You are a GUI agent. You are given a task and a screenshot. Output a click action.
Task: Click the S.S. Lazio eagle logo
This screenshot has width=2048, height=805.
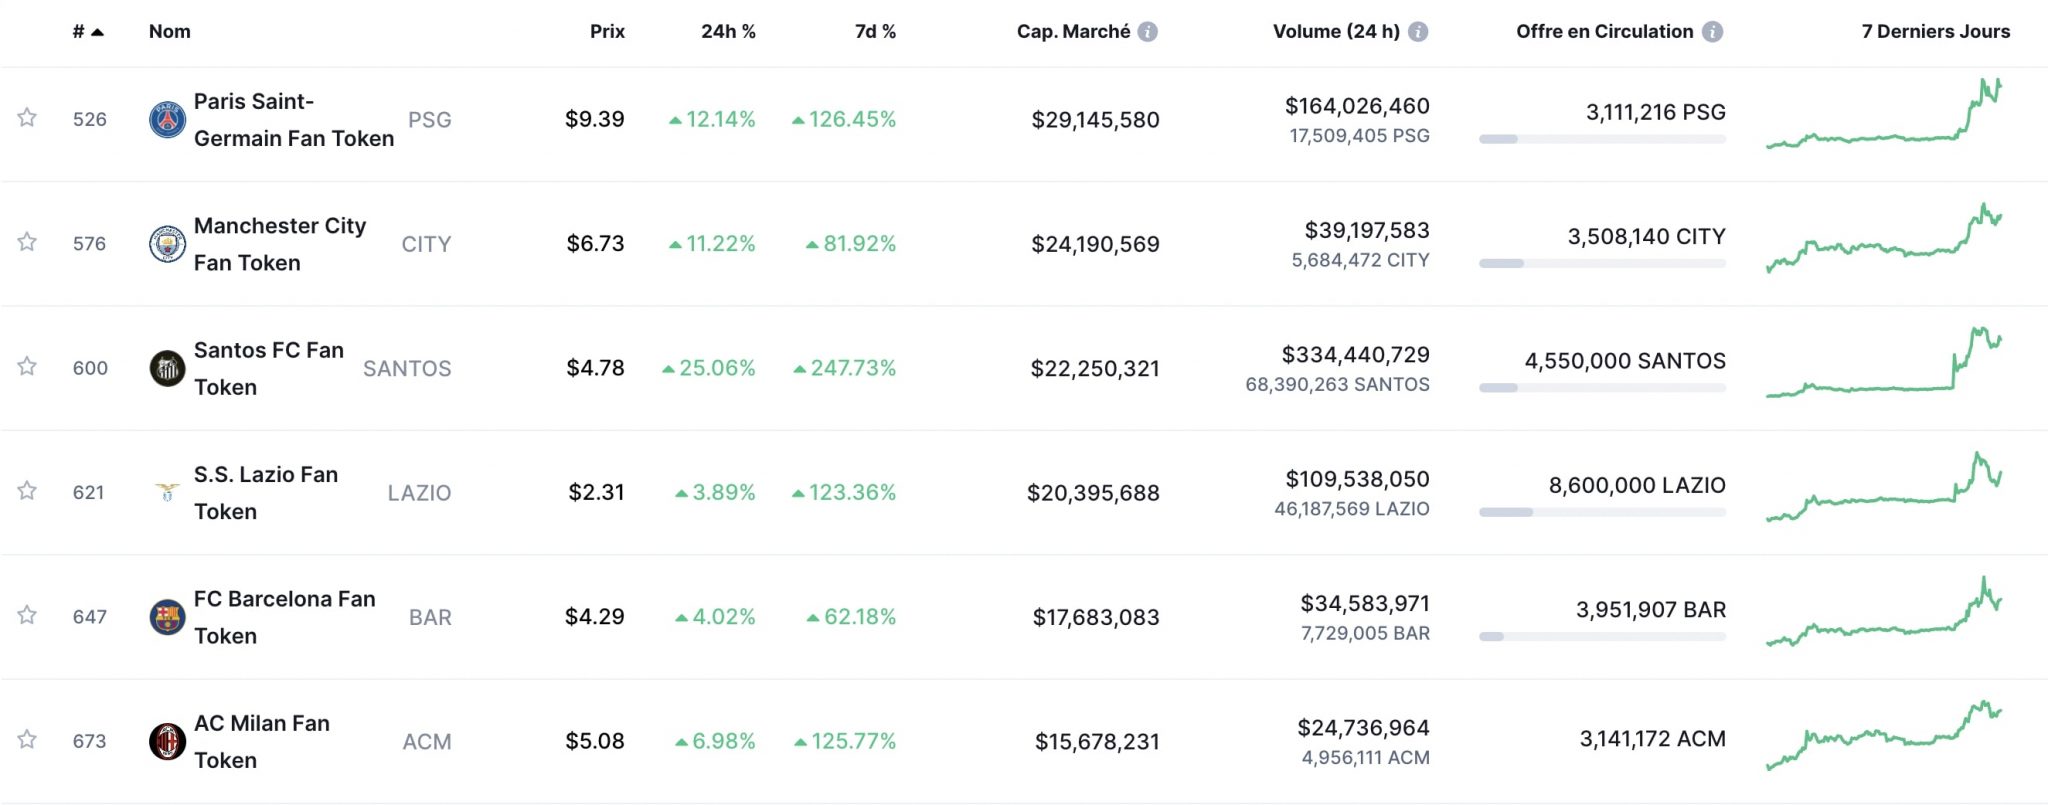coord(167,493)
